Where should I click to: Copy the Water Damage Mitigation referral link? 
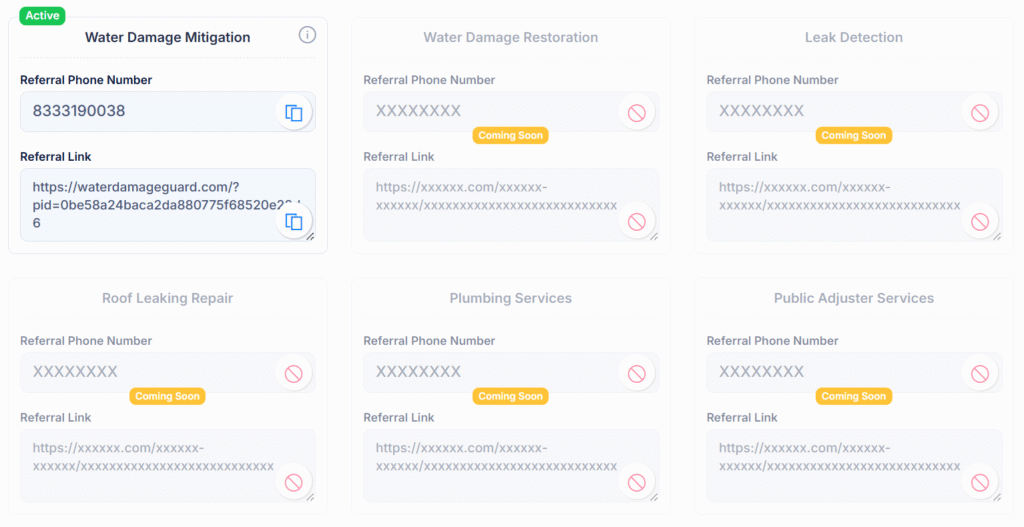pos(294,222)
